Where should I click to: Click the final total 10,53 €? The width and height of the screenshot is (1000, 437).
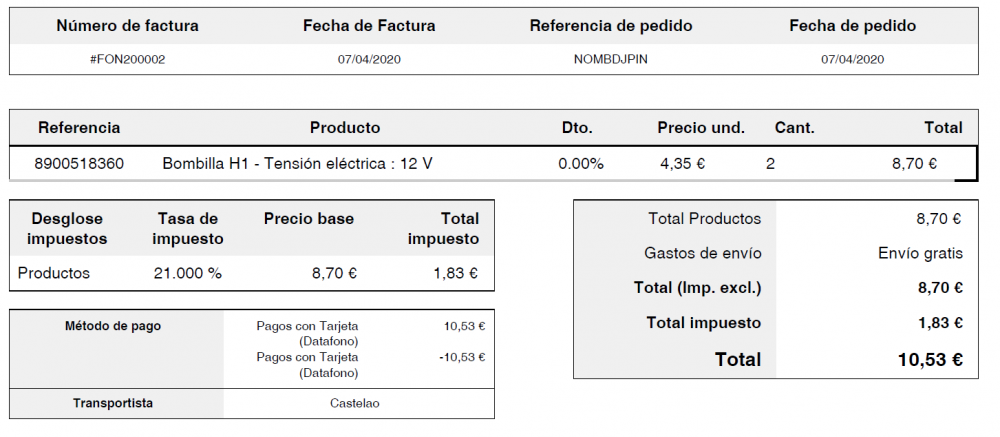[930, 359]
